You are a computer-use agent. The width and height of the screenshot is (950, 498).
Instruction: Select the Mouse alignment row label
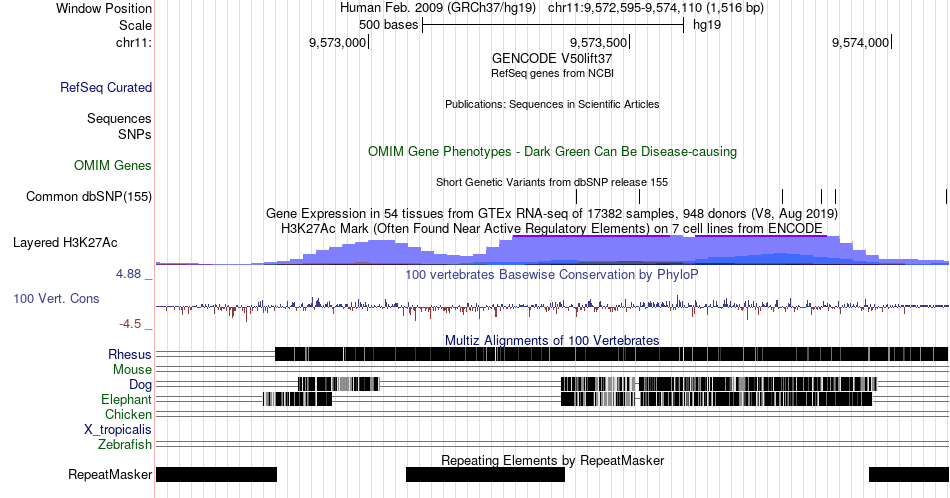point(132,370)
